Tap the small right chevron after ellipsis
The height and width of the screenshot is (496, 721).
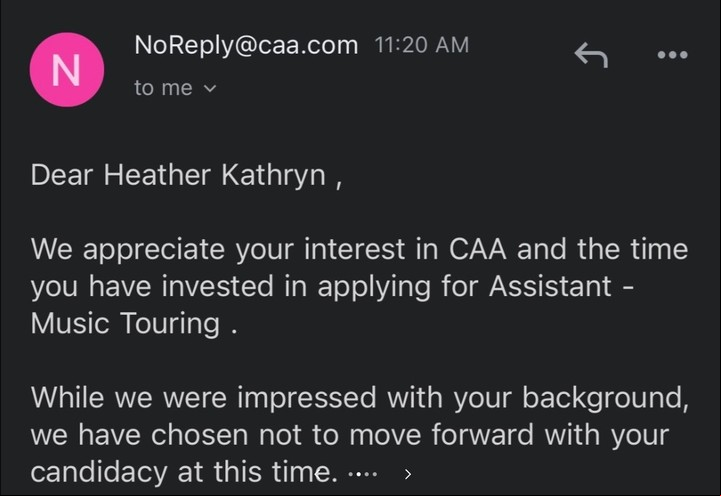pos(407,474)
